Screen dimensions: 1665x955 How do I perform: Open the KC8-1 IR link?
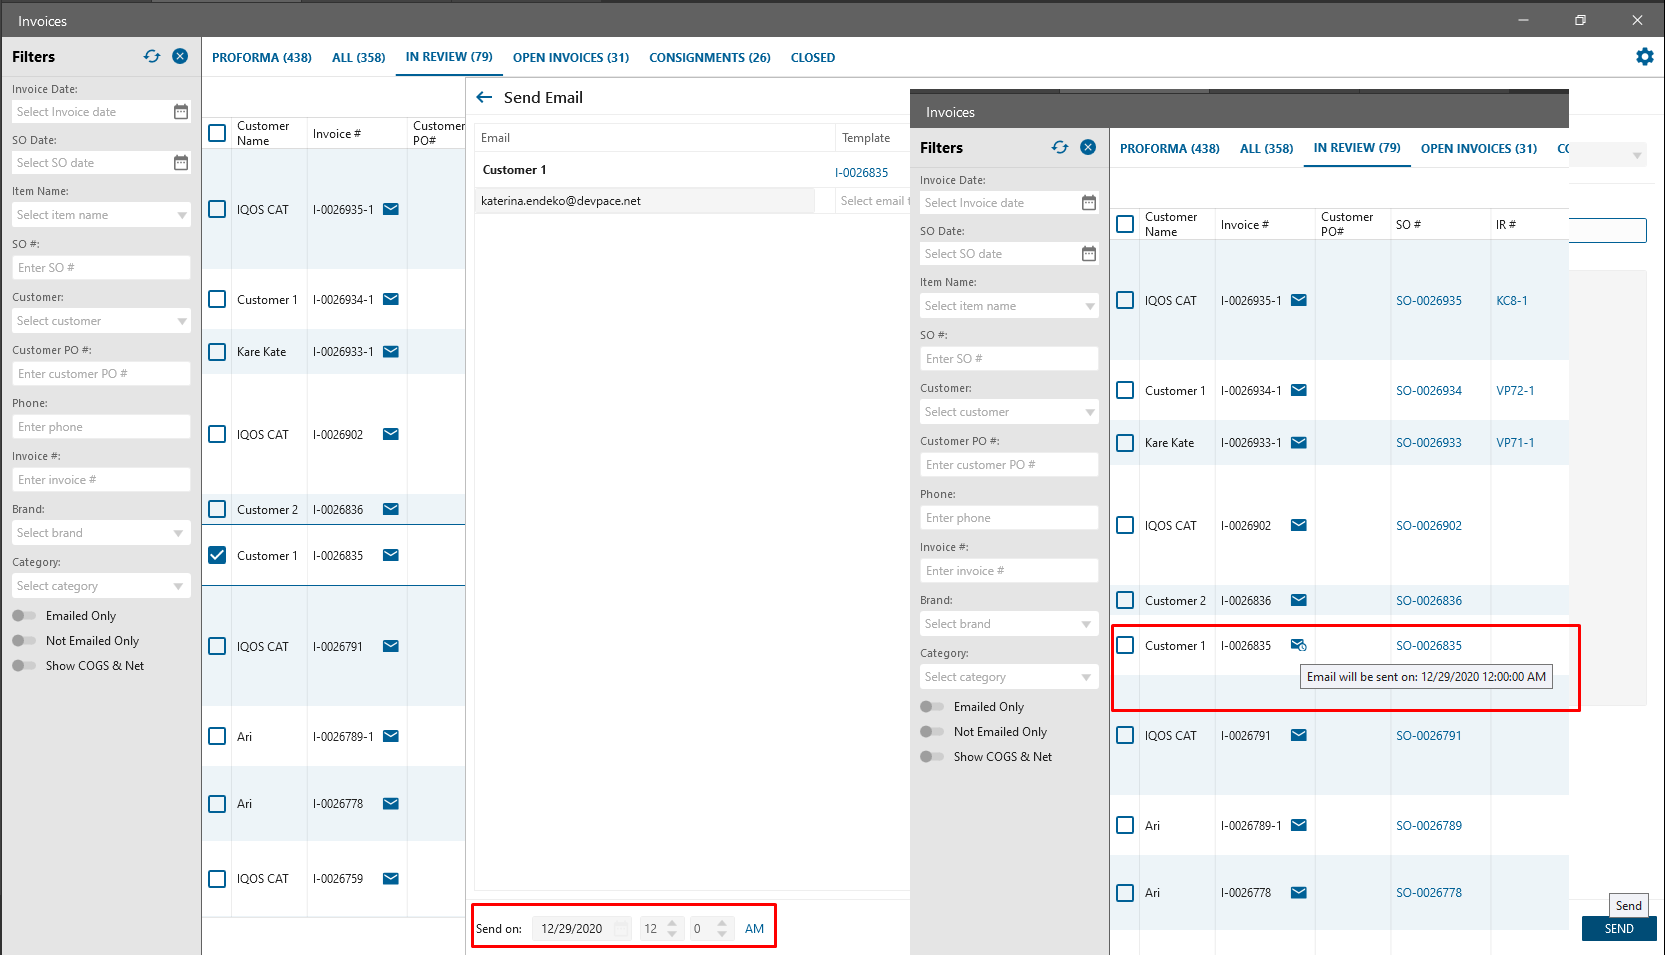tap(1512, 301)
